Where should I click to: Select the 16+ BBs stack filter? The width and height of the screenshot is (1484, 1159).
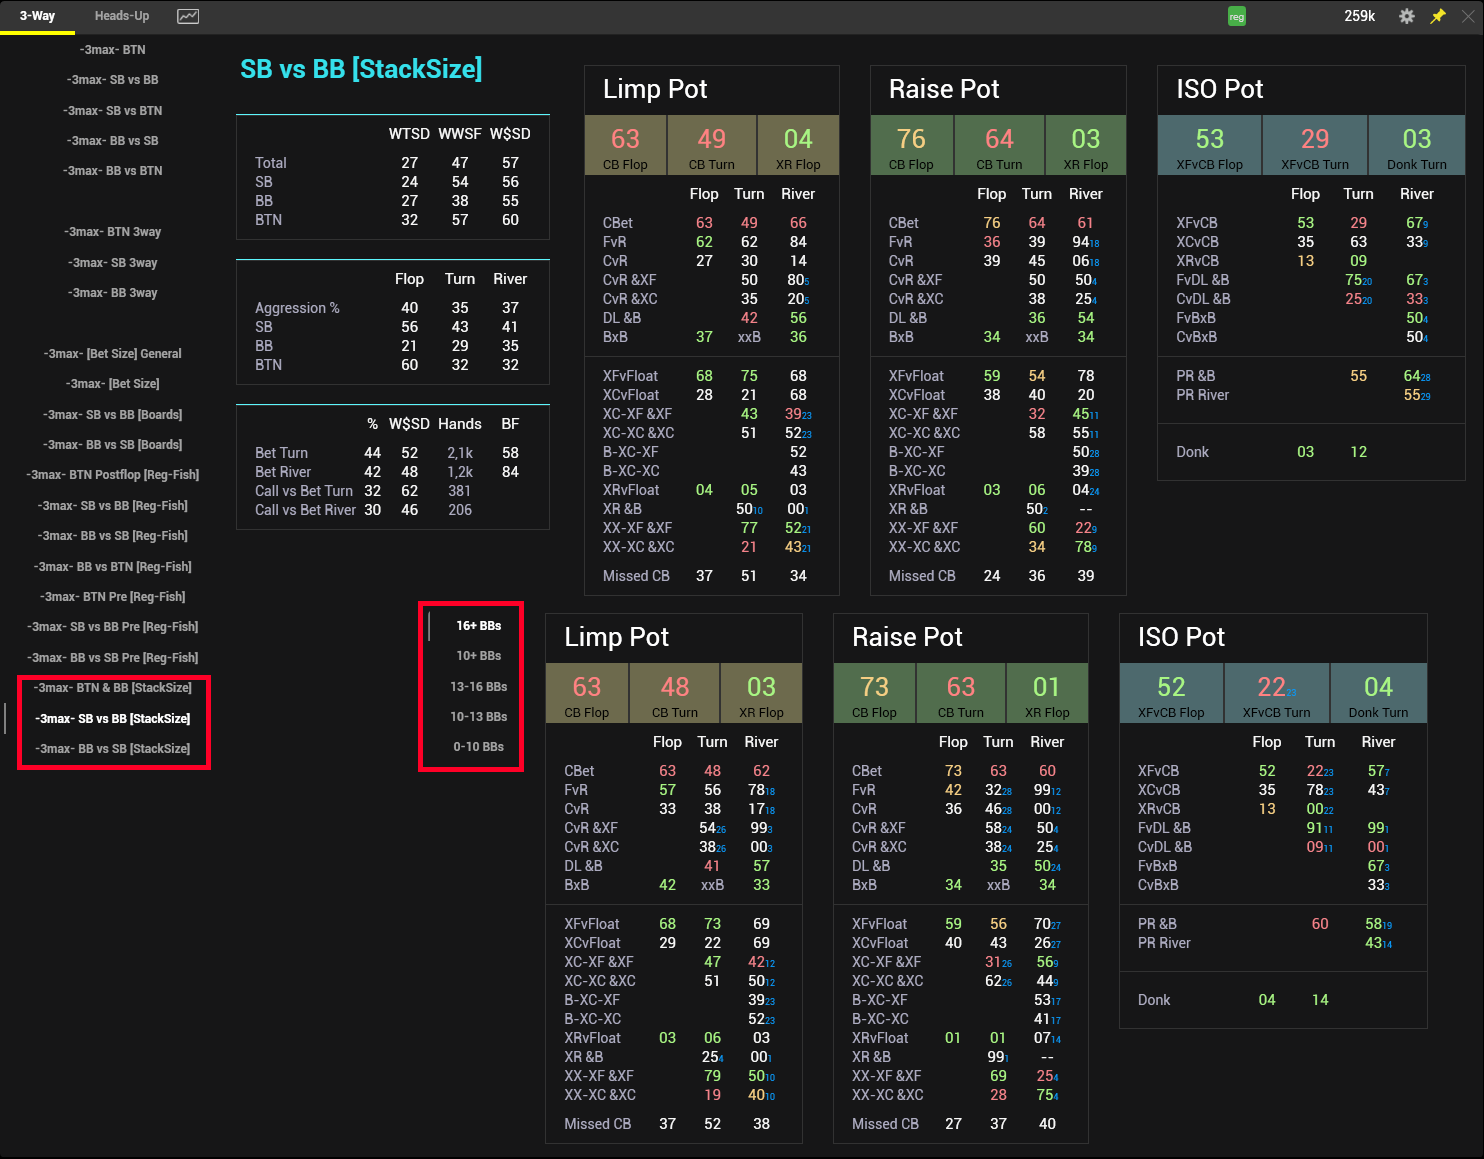pyautogui.click(x=478, y=626)
